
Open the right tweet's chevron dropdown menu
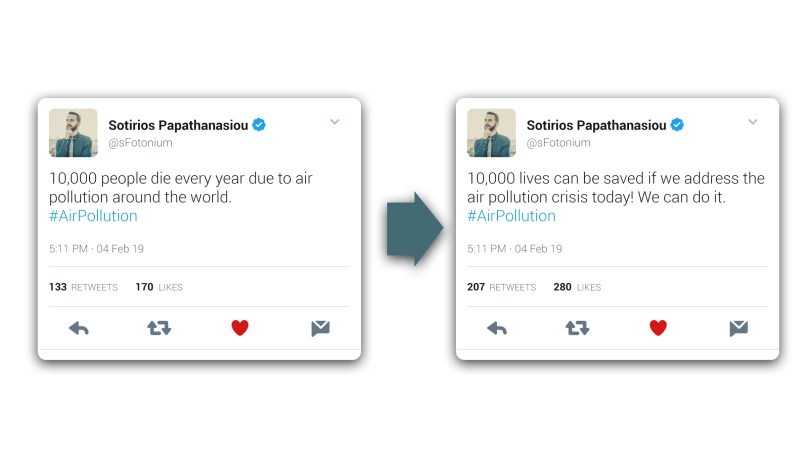(753, 122)
